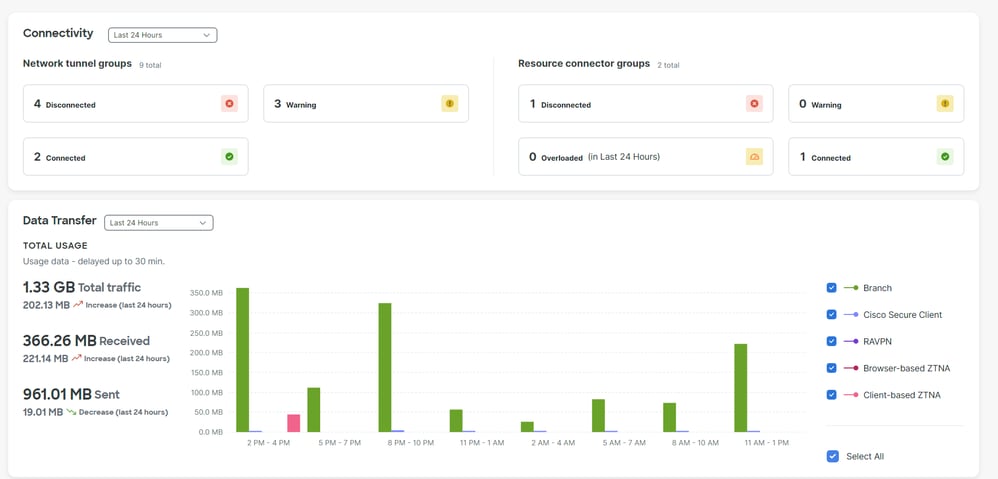The image size is (998, 479).
Task: Toggle the Select All checkbox
Action: [832, 456]
